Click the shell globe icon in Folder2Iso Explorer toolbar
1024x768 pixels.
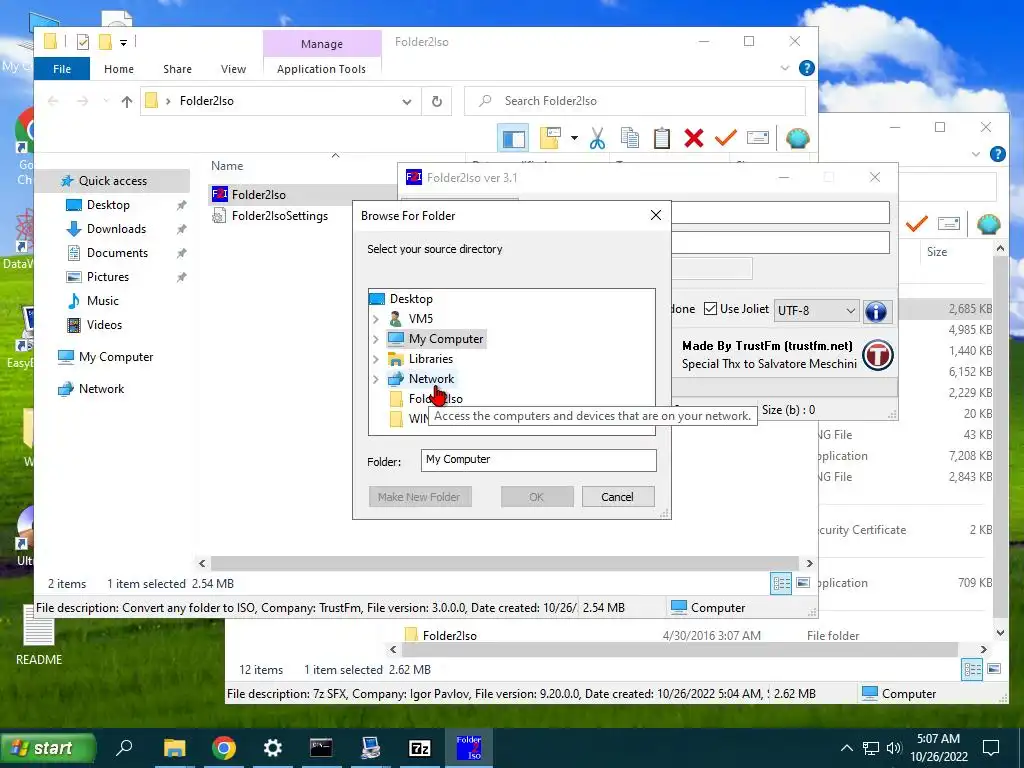[797, 138]
